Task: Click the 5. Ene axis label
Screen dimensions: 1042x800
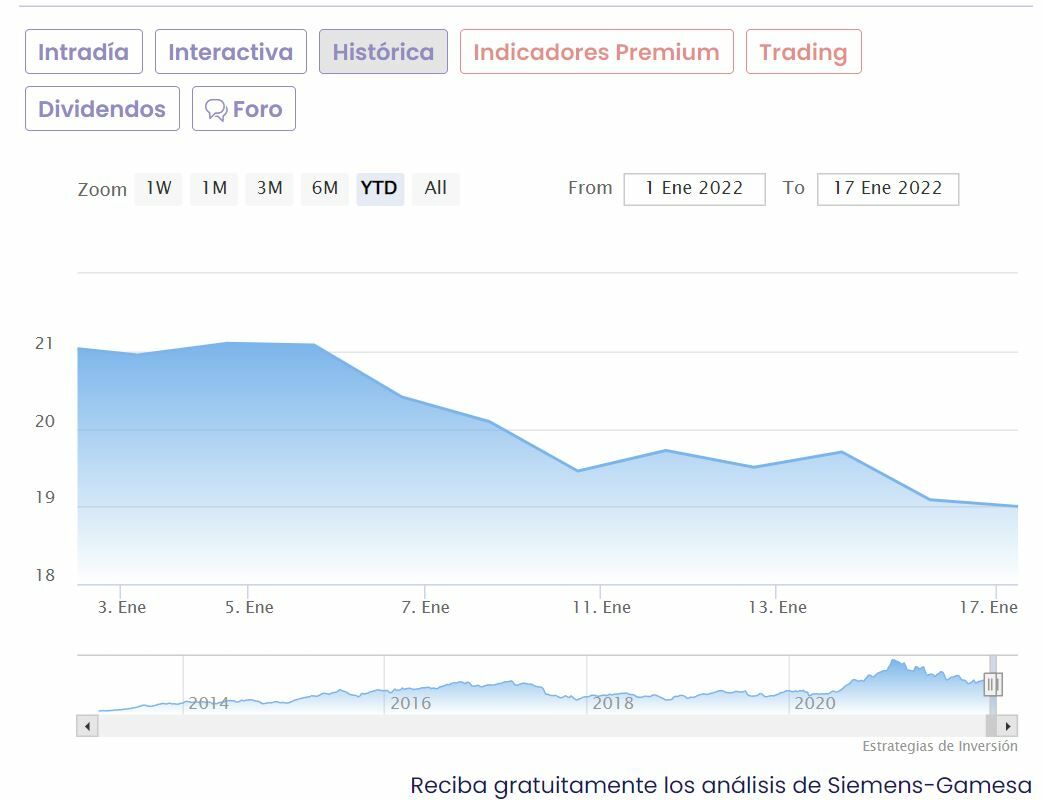Action: coord(249,607)
